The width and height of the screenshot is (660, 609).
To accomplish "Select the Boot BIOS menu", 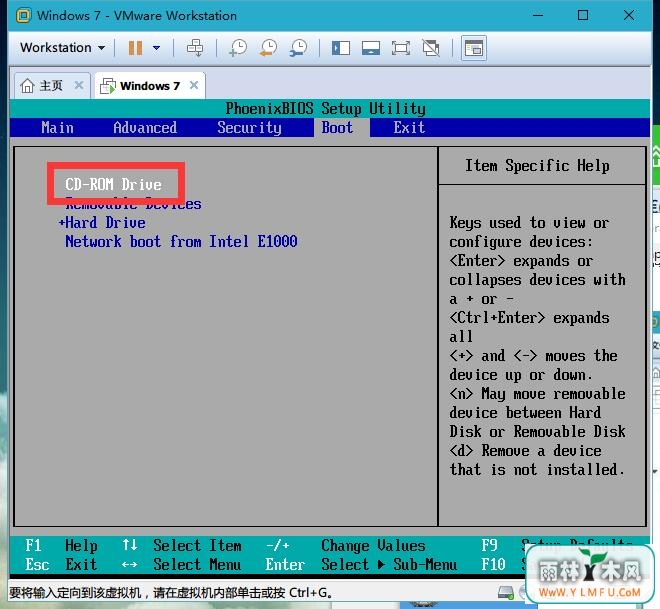I will click(337, 128).
